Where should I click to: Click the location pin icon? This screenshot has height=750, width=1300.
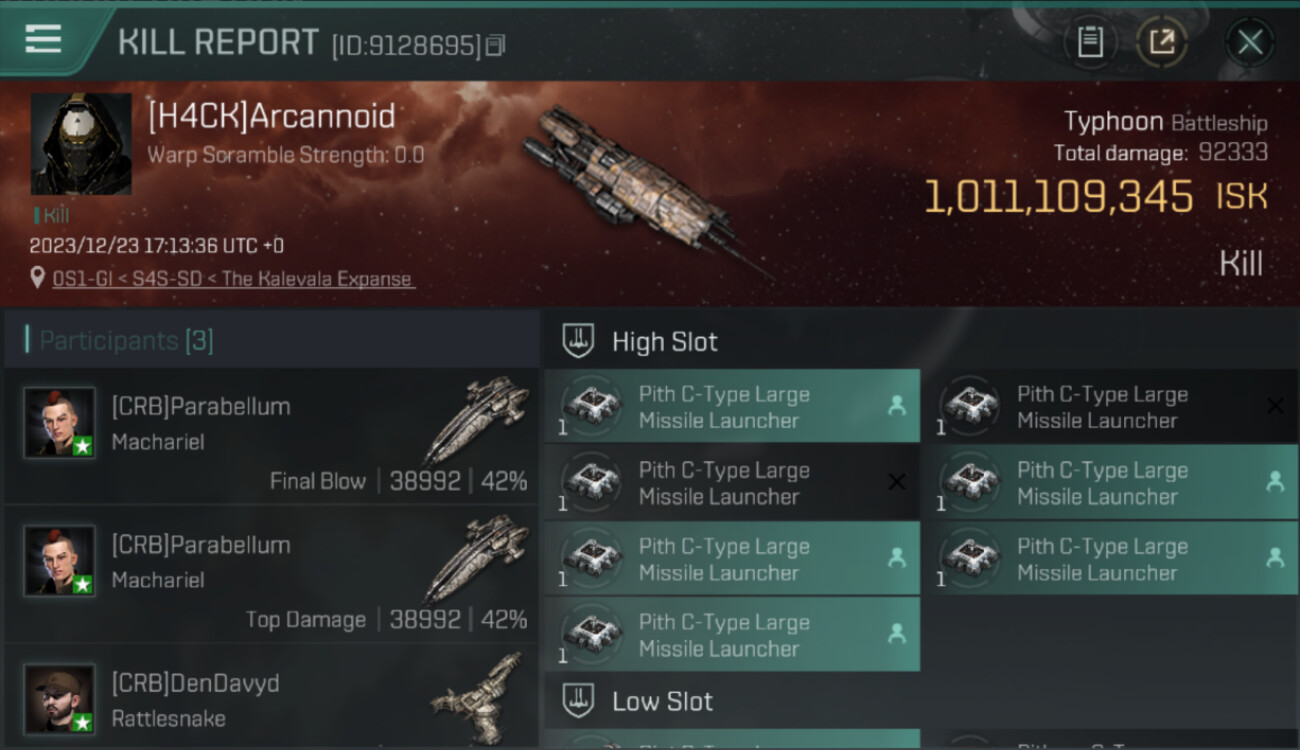(38, 278)
